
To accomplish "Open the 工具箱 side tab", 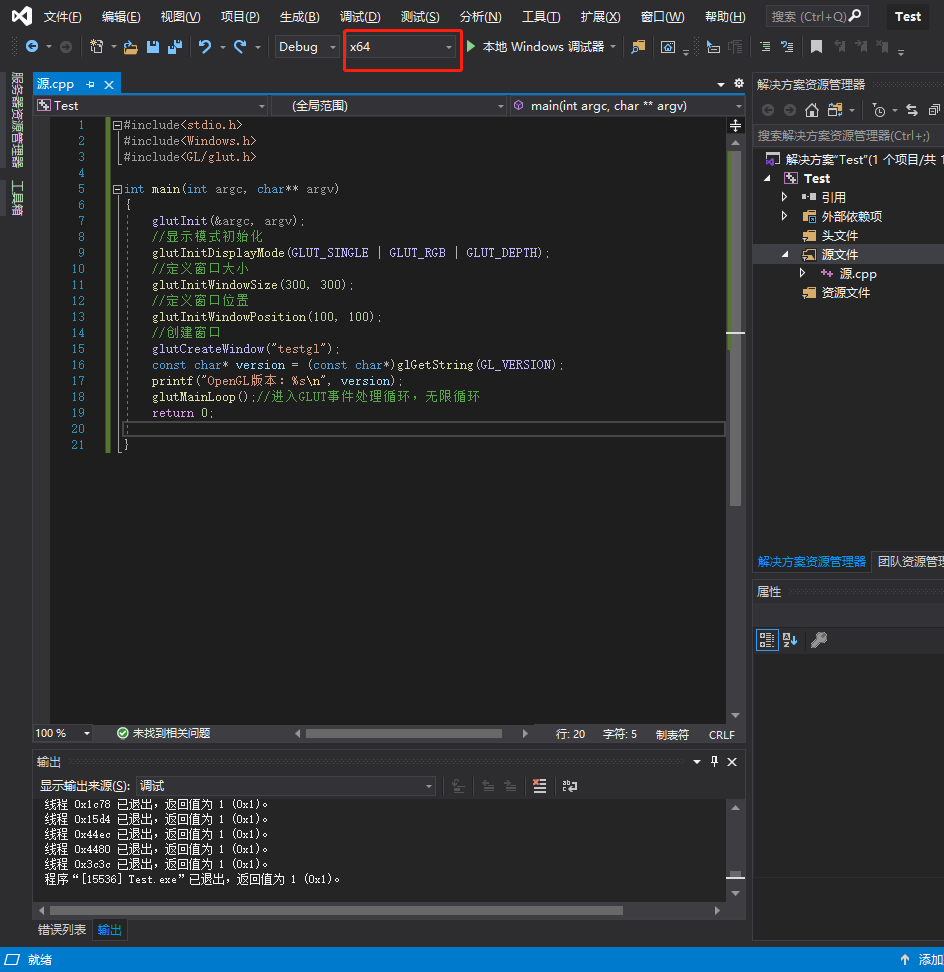I will [x=17, y=198].
